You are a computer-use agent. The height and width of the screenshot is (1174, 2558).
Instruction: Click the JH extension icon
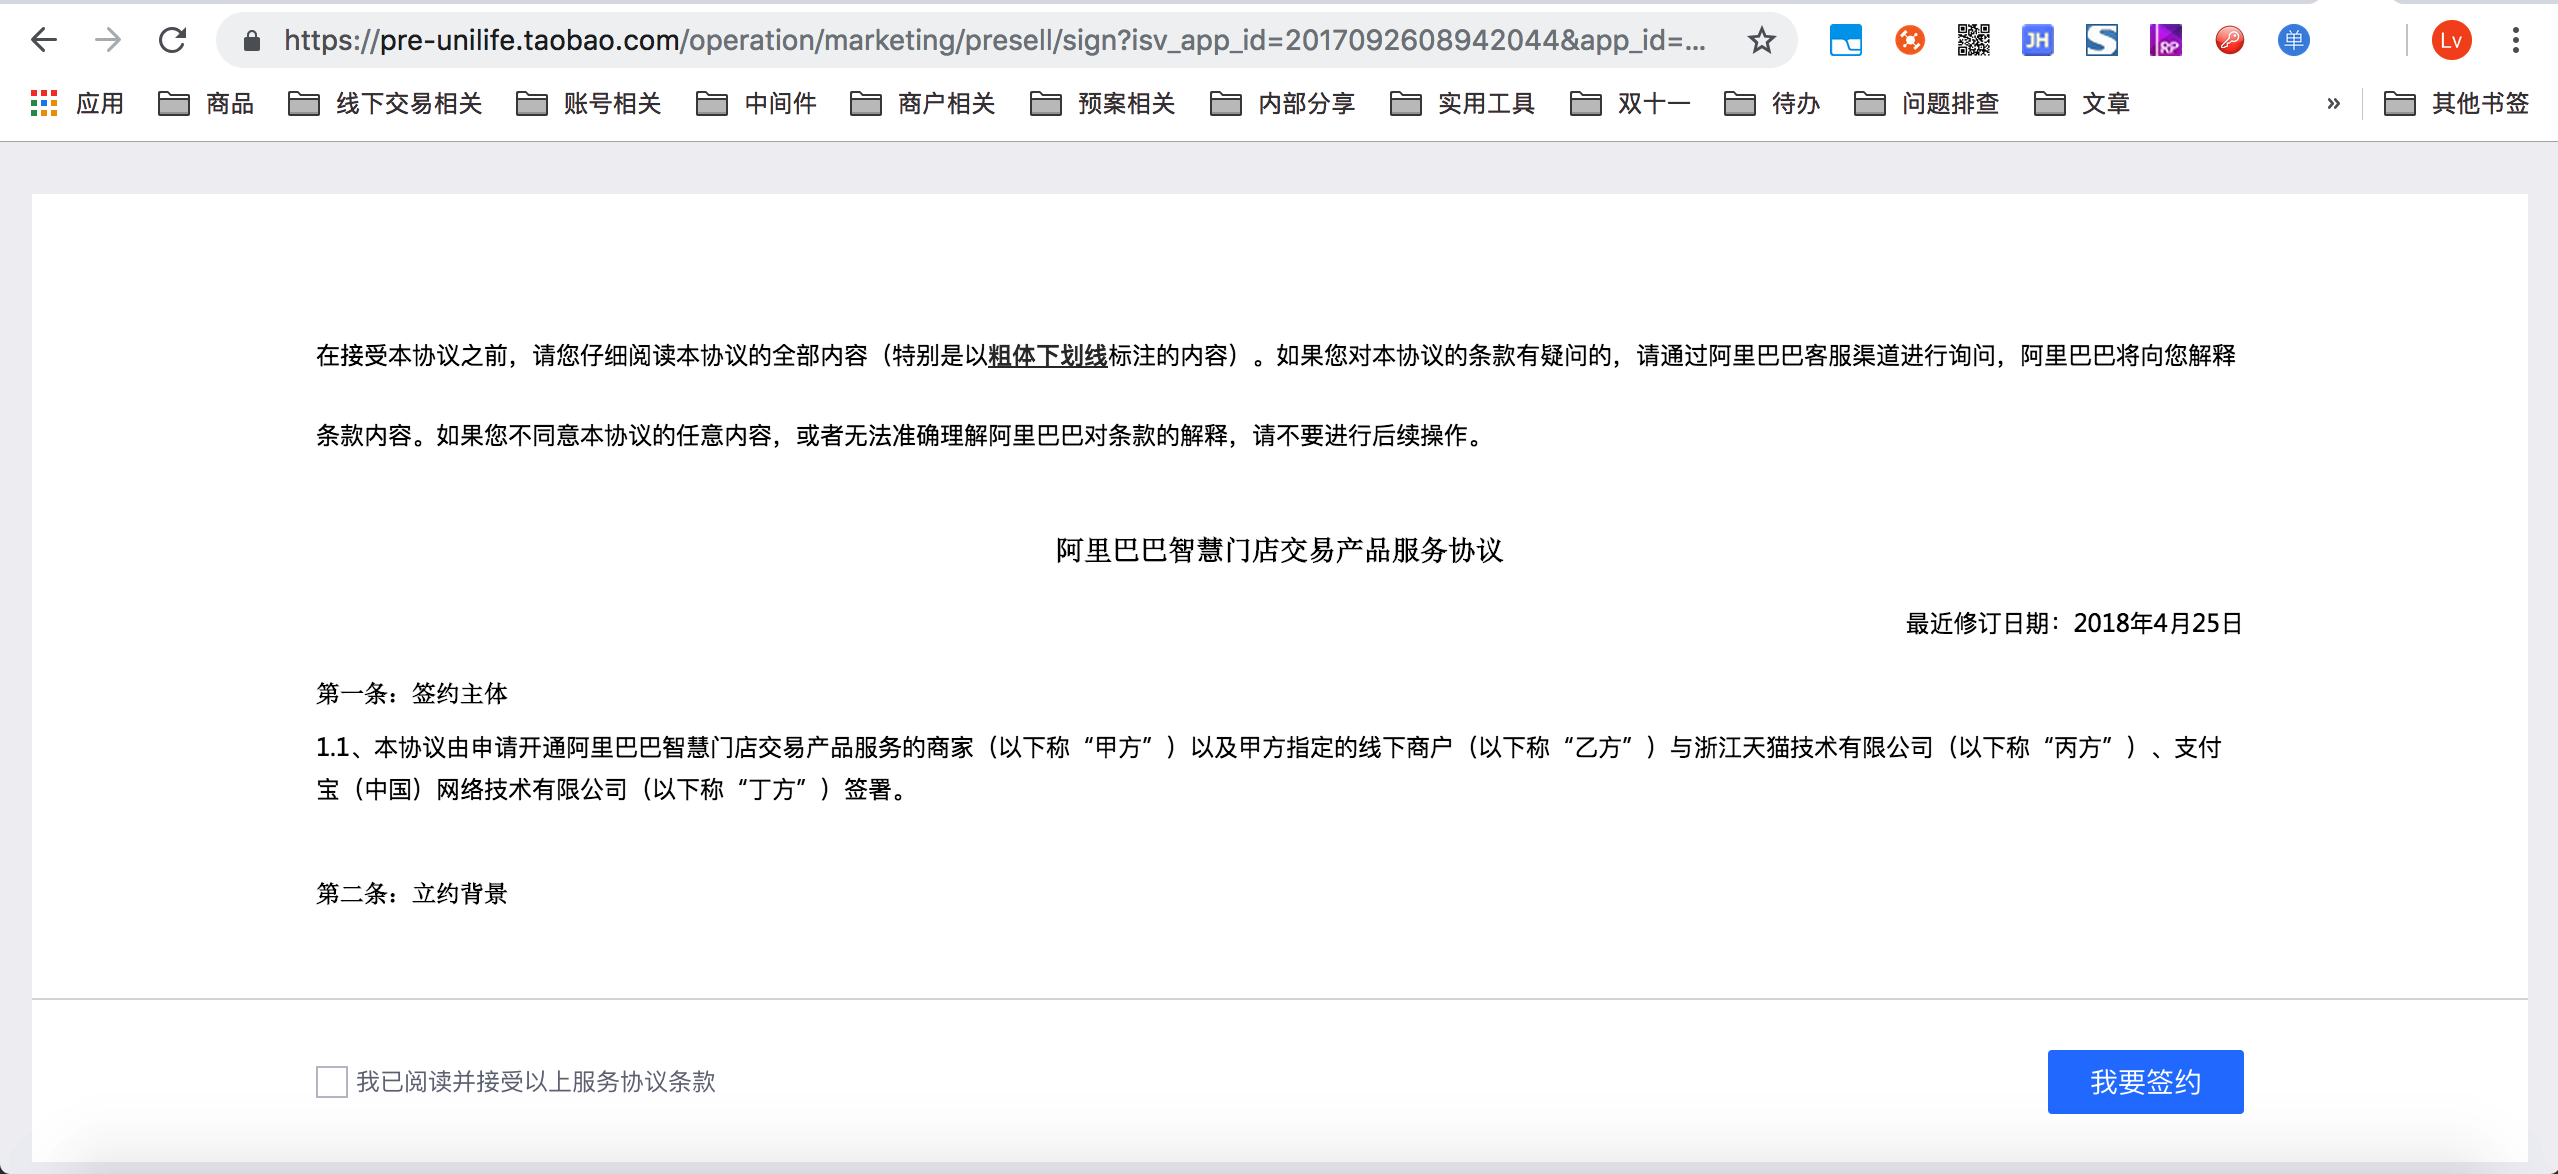pyautogui.click(x=2037, y=40)
